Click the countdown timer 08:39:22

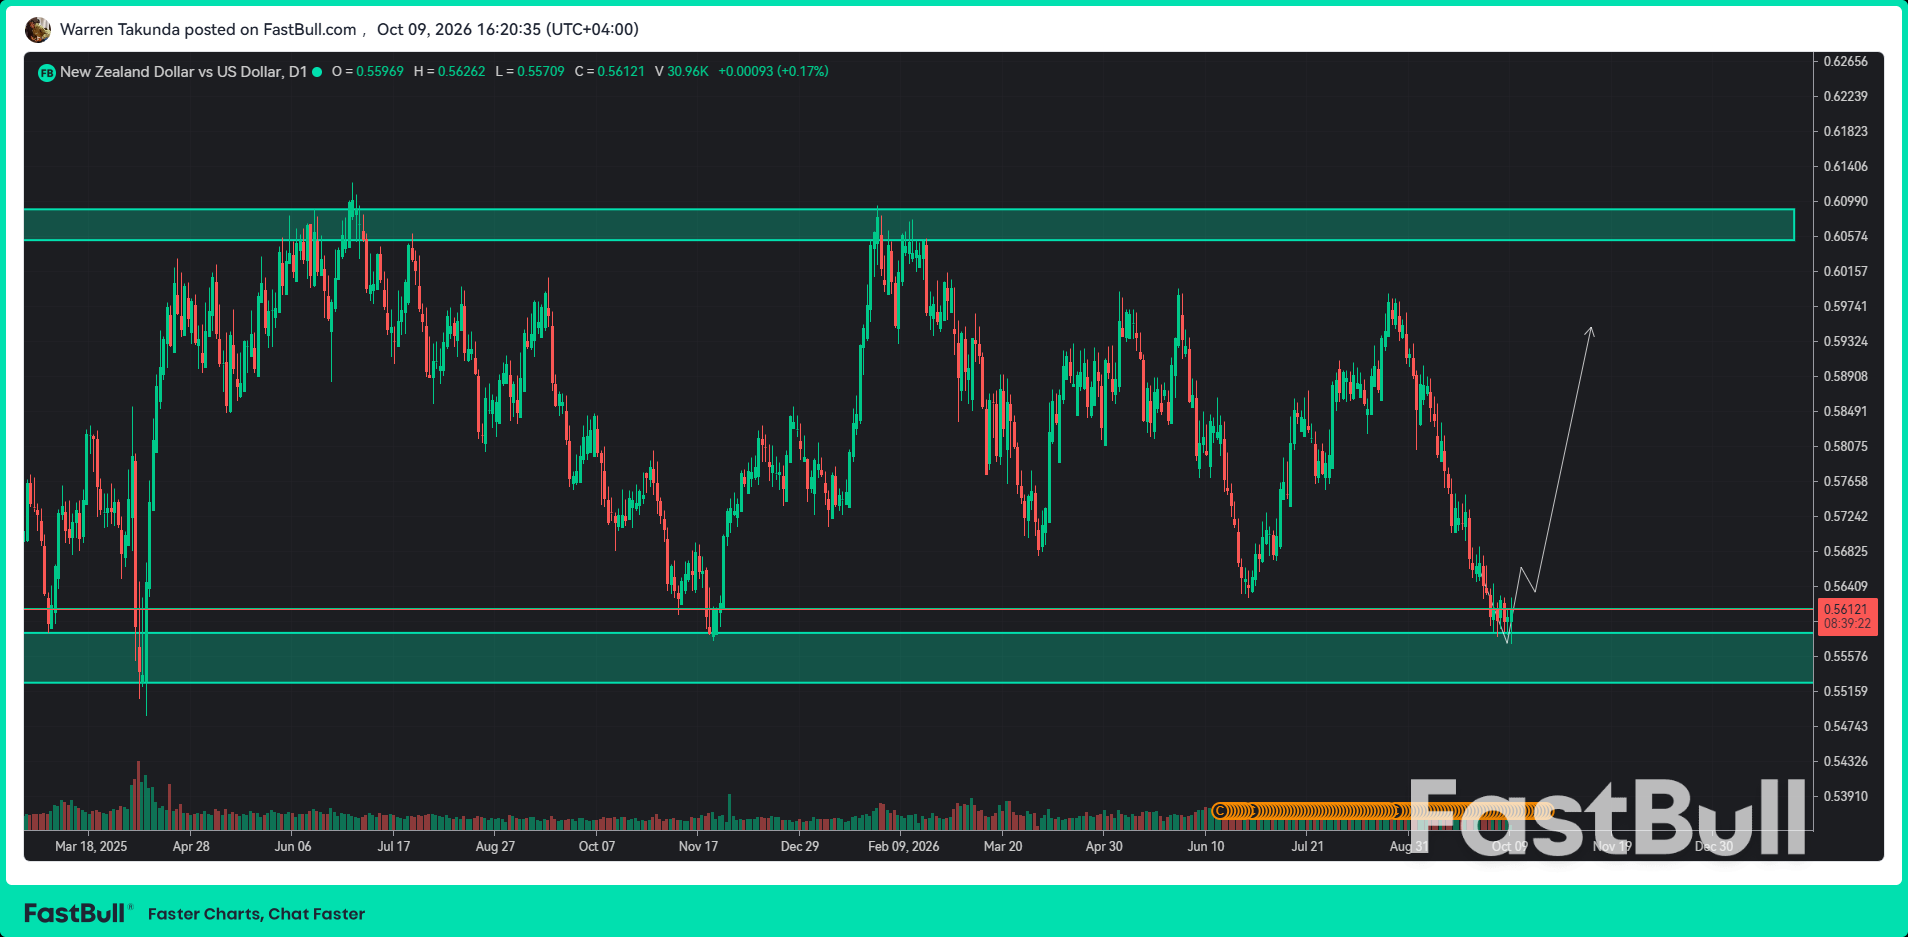coord(1847,624)
